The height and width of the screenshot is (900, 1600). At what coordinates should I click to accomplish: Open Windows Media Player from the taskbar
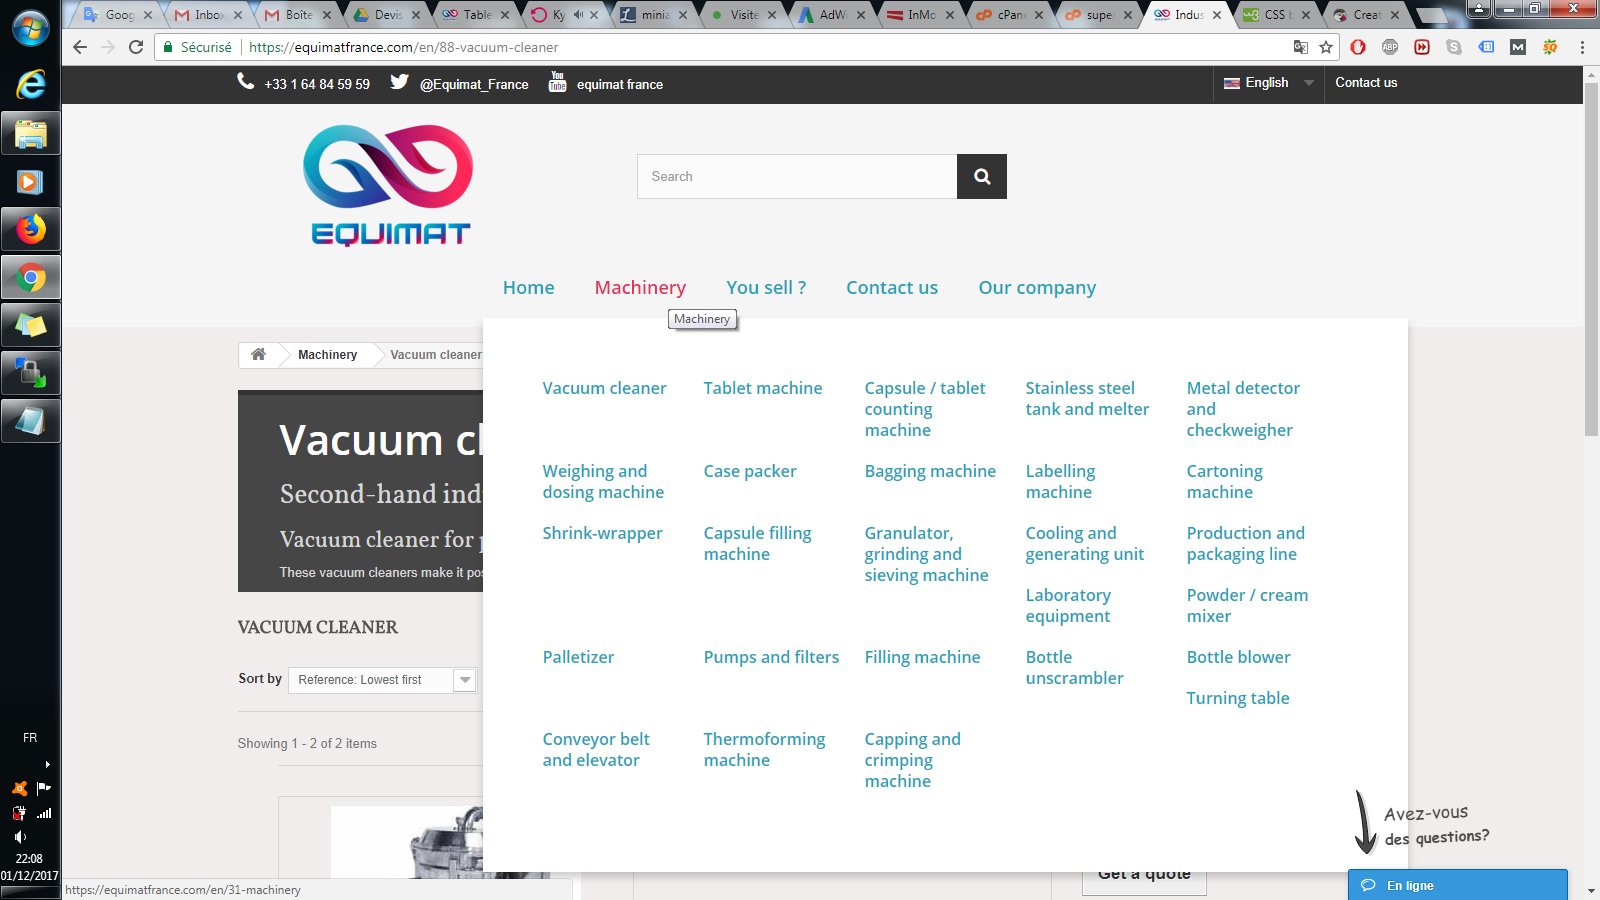tap(31, 181)
